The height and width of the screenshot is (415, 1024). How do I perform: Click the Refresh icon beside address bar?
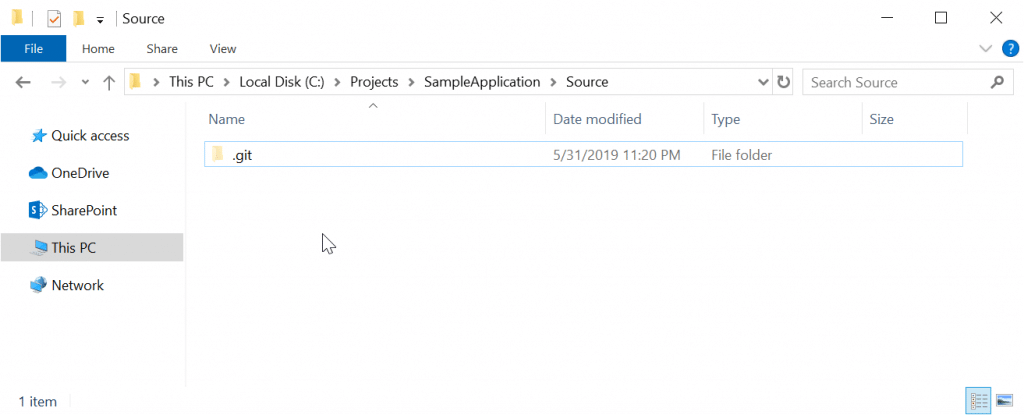[783, 82]
